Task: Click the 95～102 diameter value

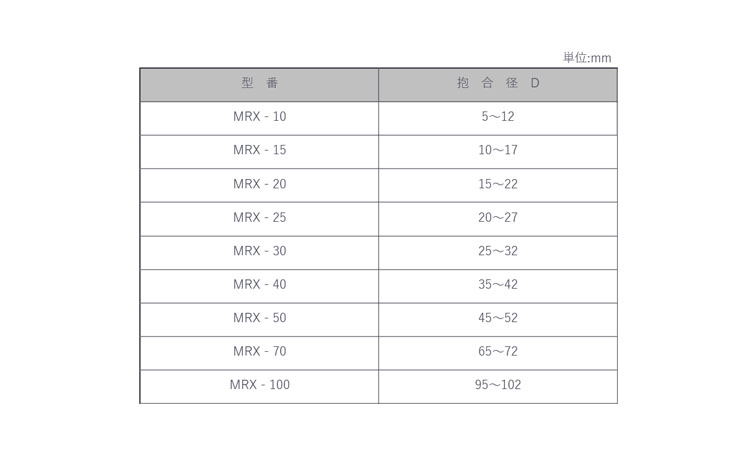Action: pos(497,385)
